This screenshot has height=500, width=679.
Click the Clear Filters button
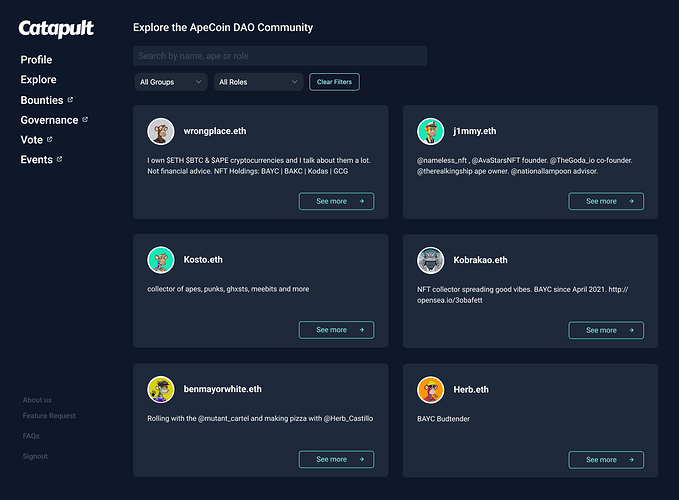click(x=334, y=82)
